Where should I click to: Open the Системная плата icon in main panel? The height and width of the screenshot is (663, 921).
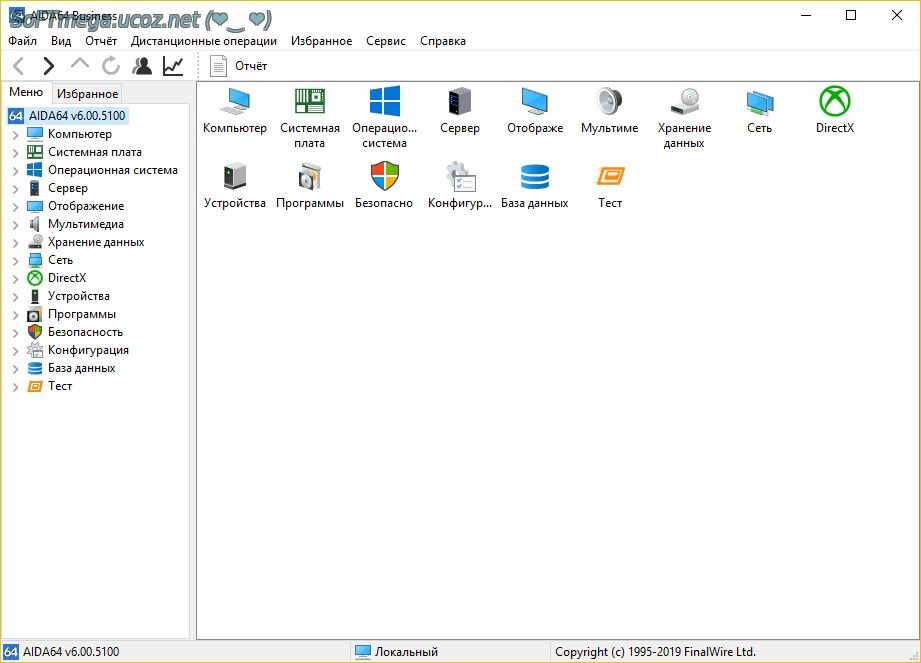(x=309, y=102)
